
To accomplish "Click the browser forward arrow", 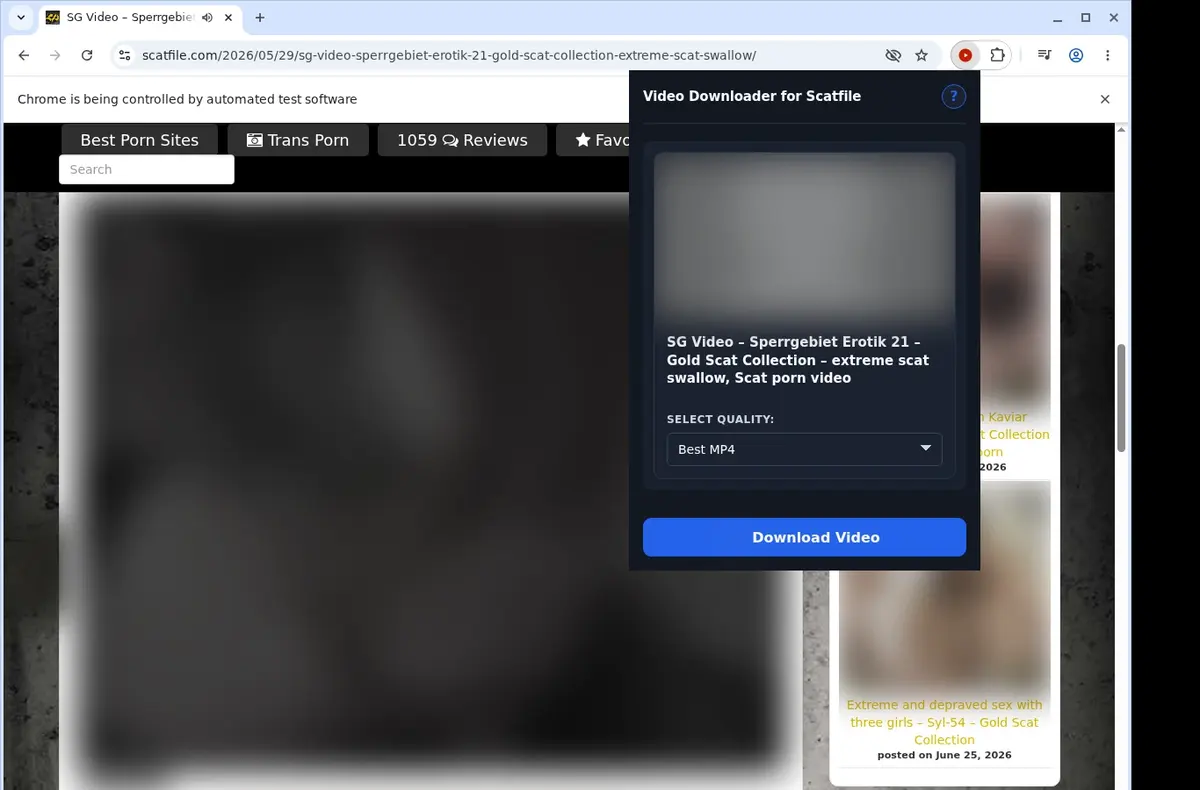I will 55,56.
